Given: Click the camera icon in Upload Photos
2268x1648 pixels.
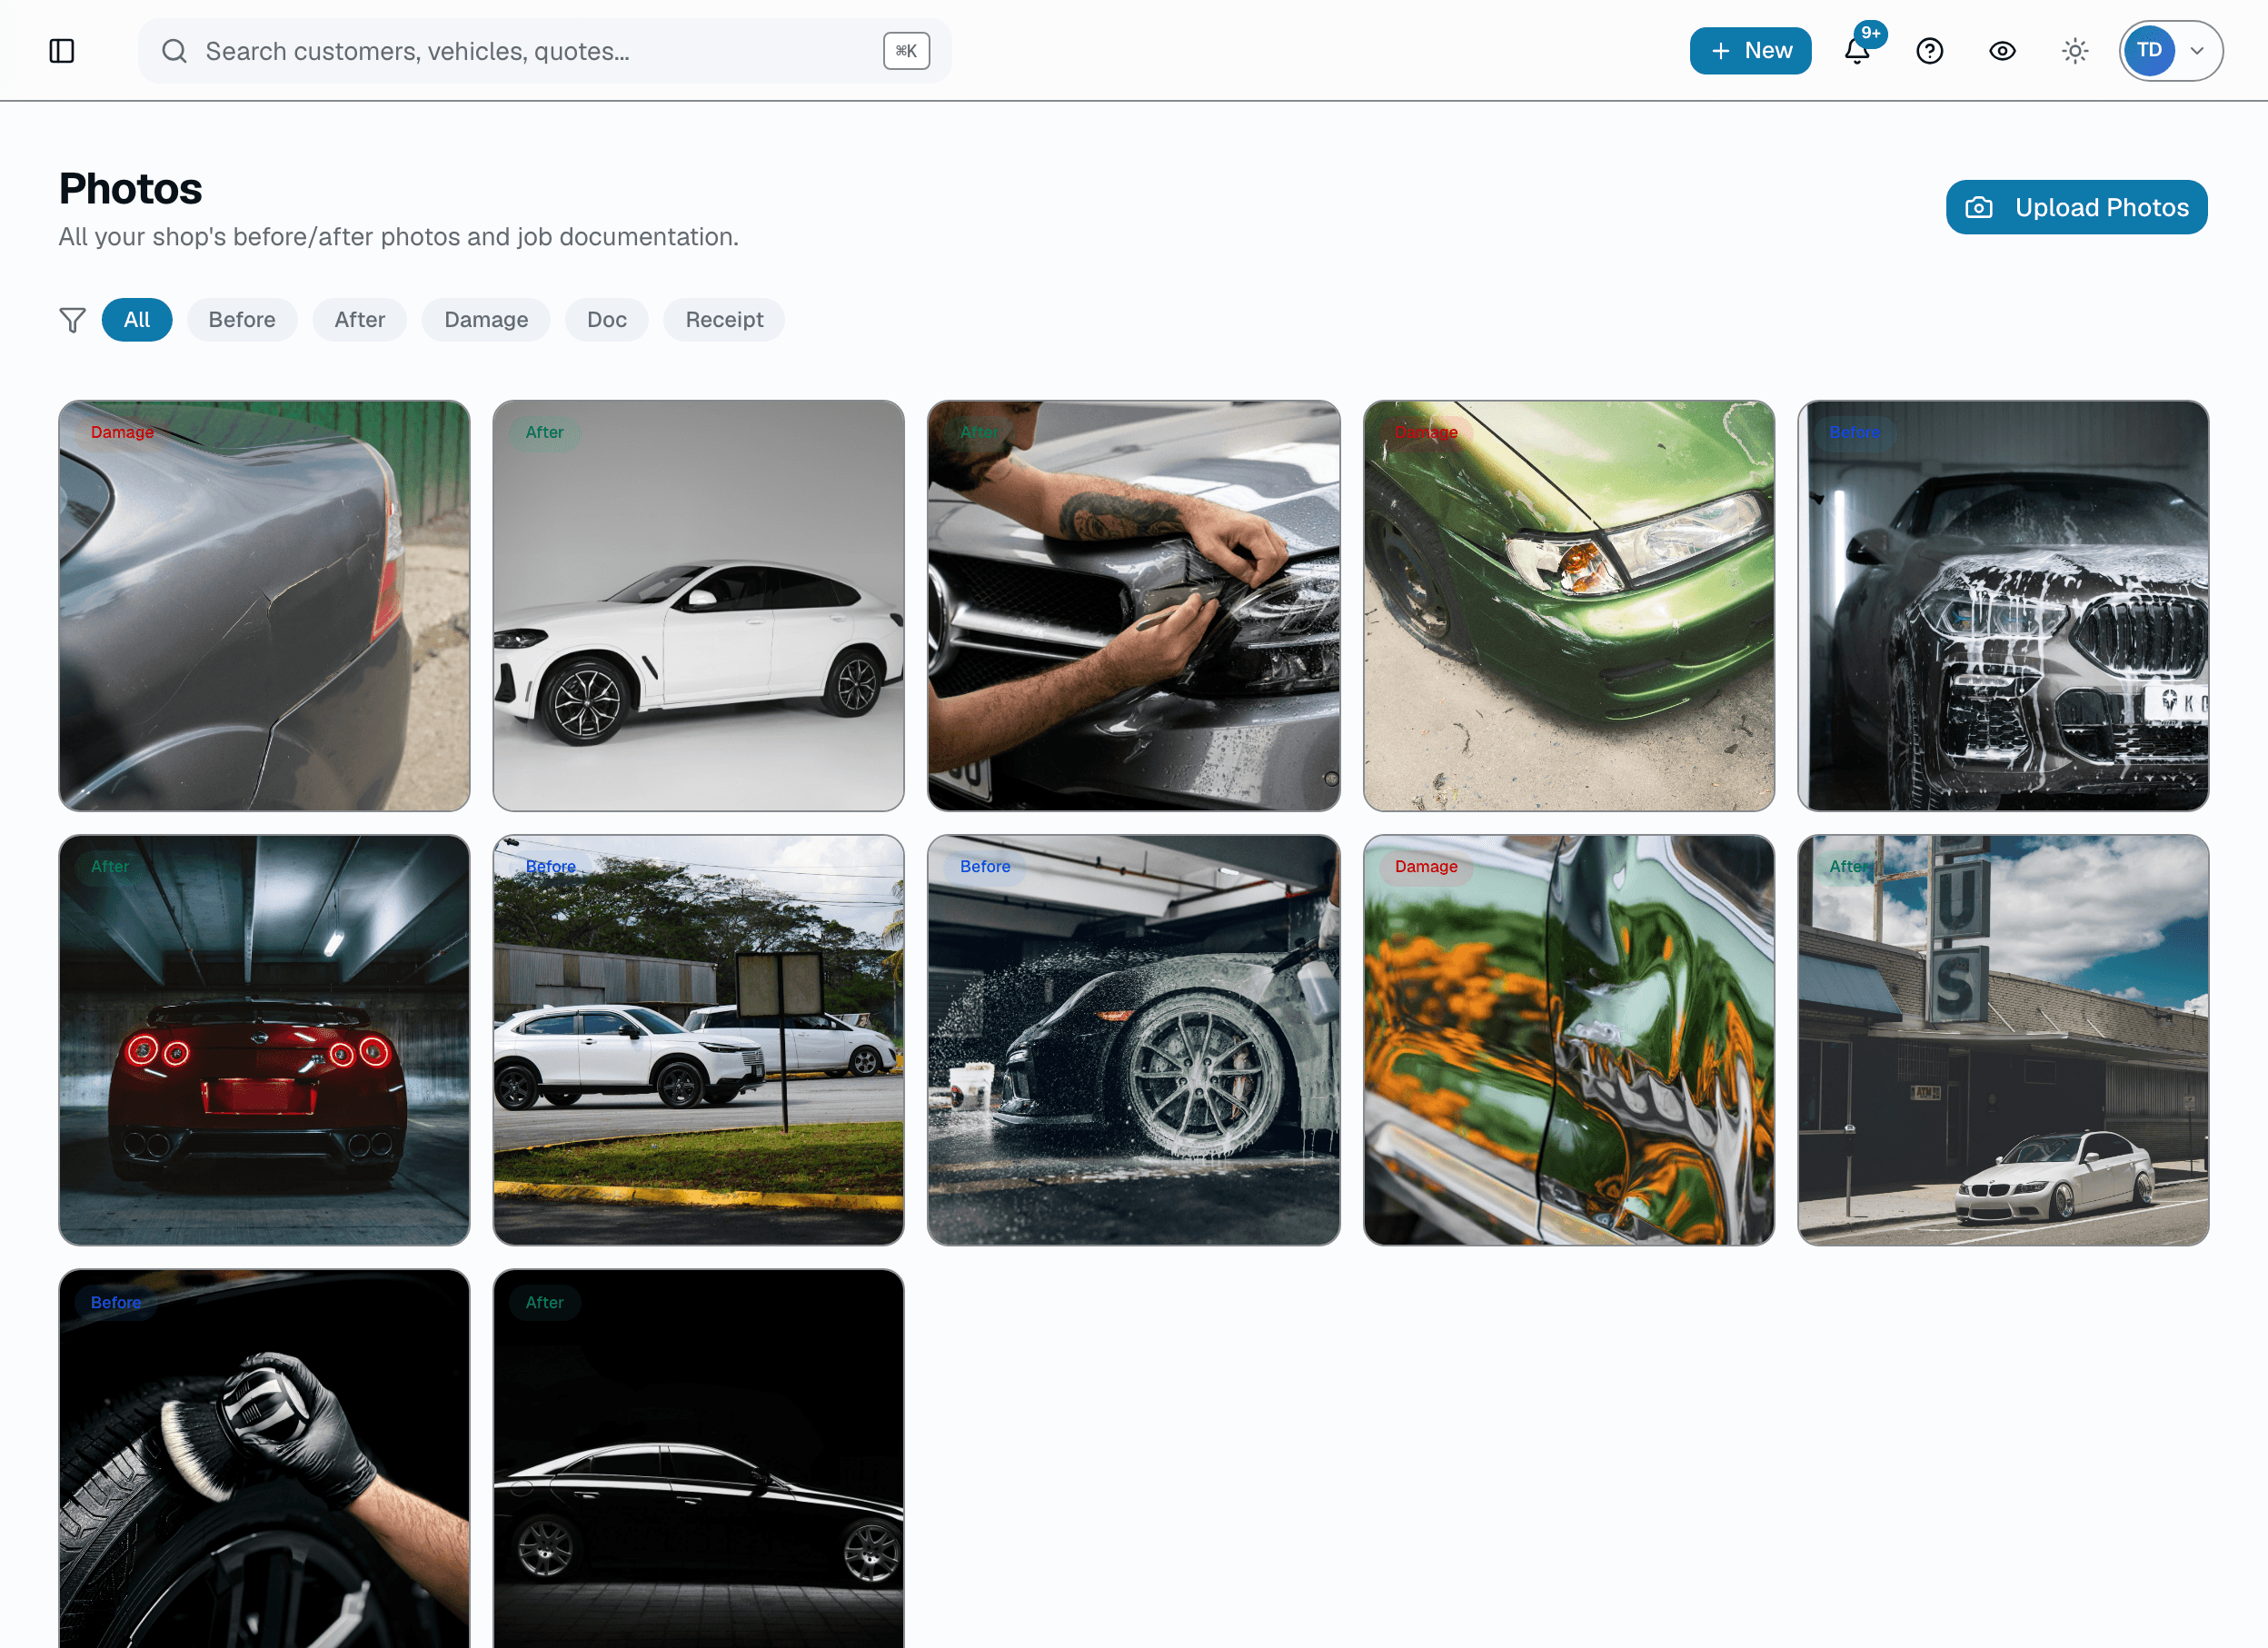Looking at the screenshot, I should click(x=1979, y=208).
